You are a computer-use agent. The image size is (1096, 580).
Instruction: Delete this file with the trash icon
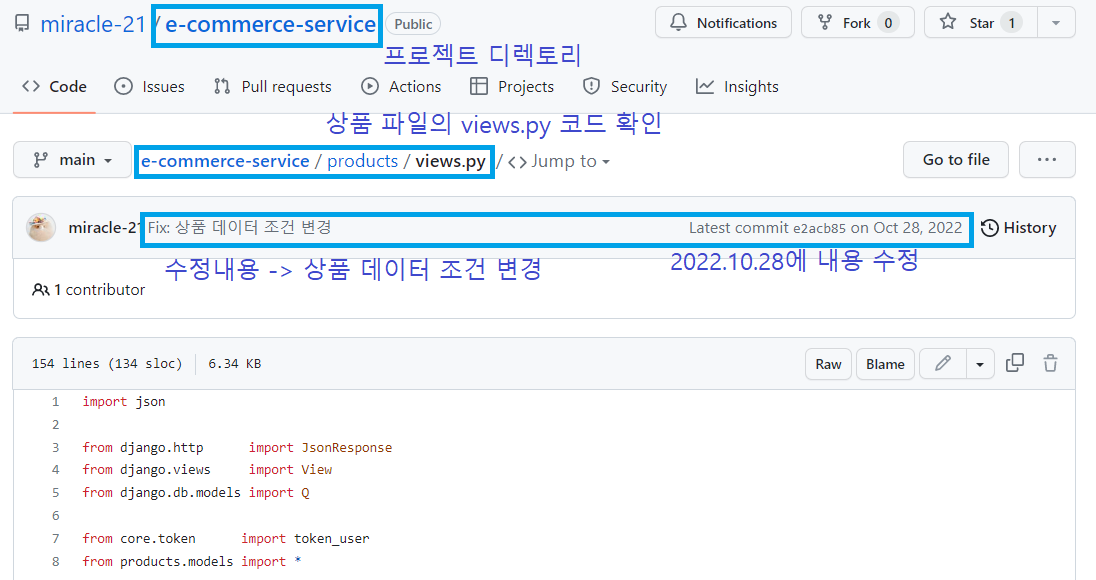pos(1051,363)
